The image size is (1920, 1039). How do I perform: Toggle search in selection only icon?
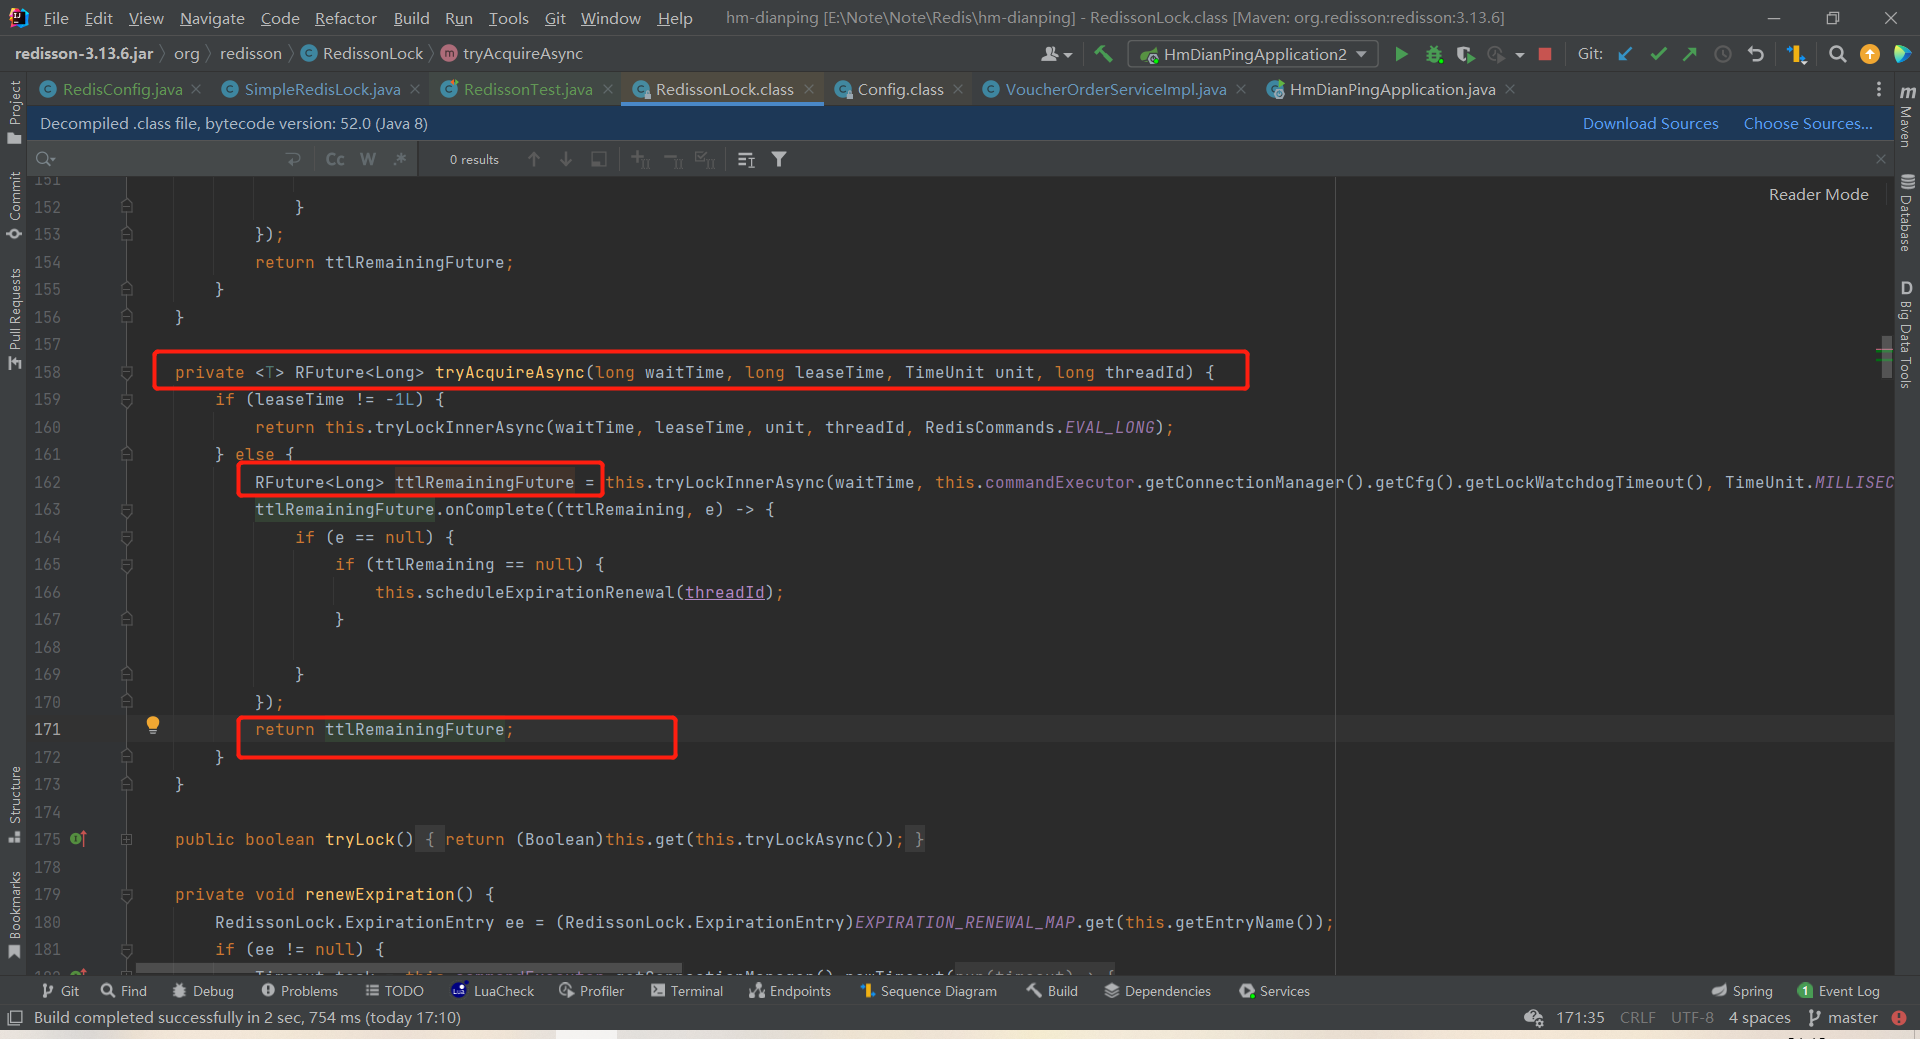[746, 159]
